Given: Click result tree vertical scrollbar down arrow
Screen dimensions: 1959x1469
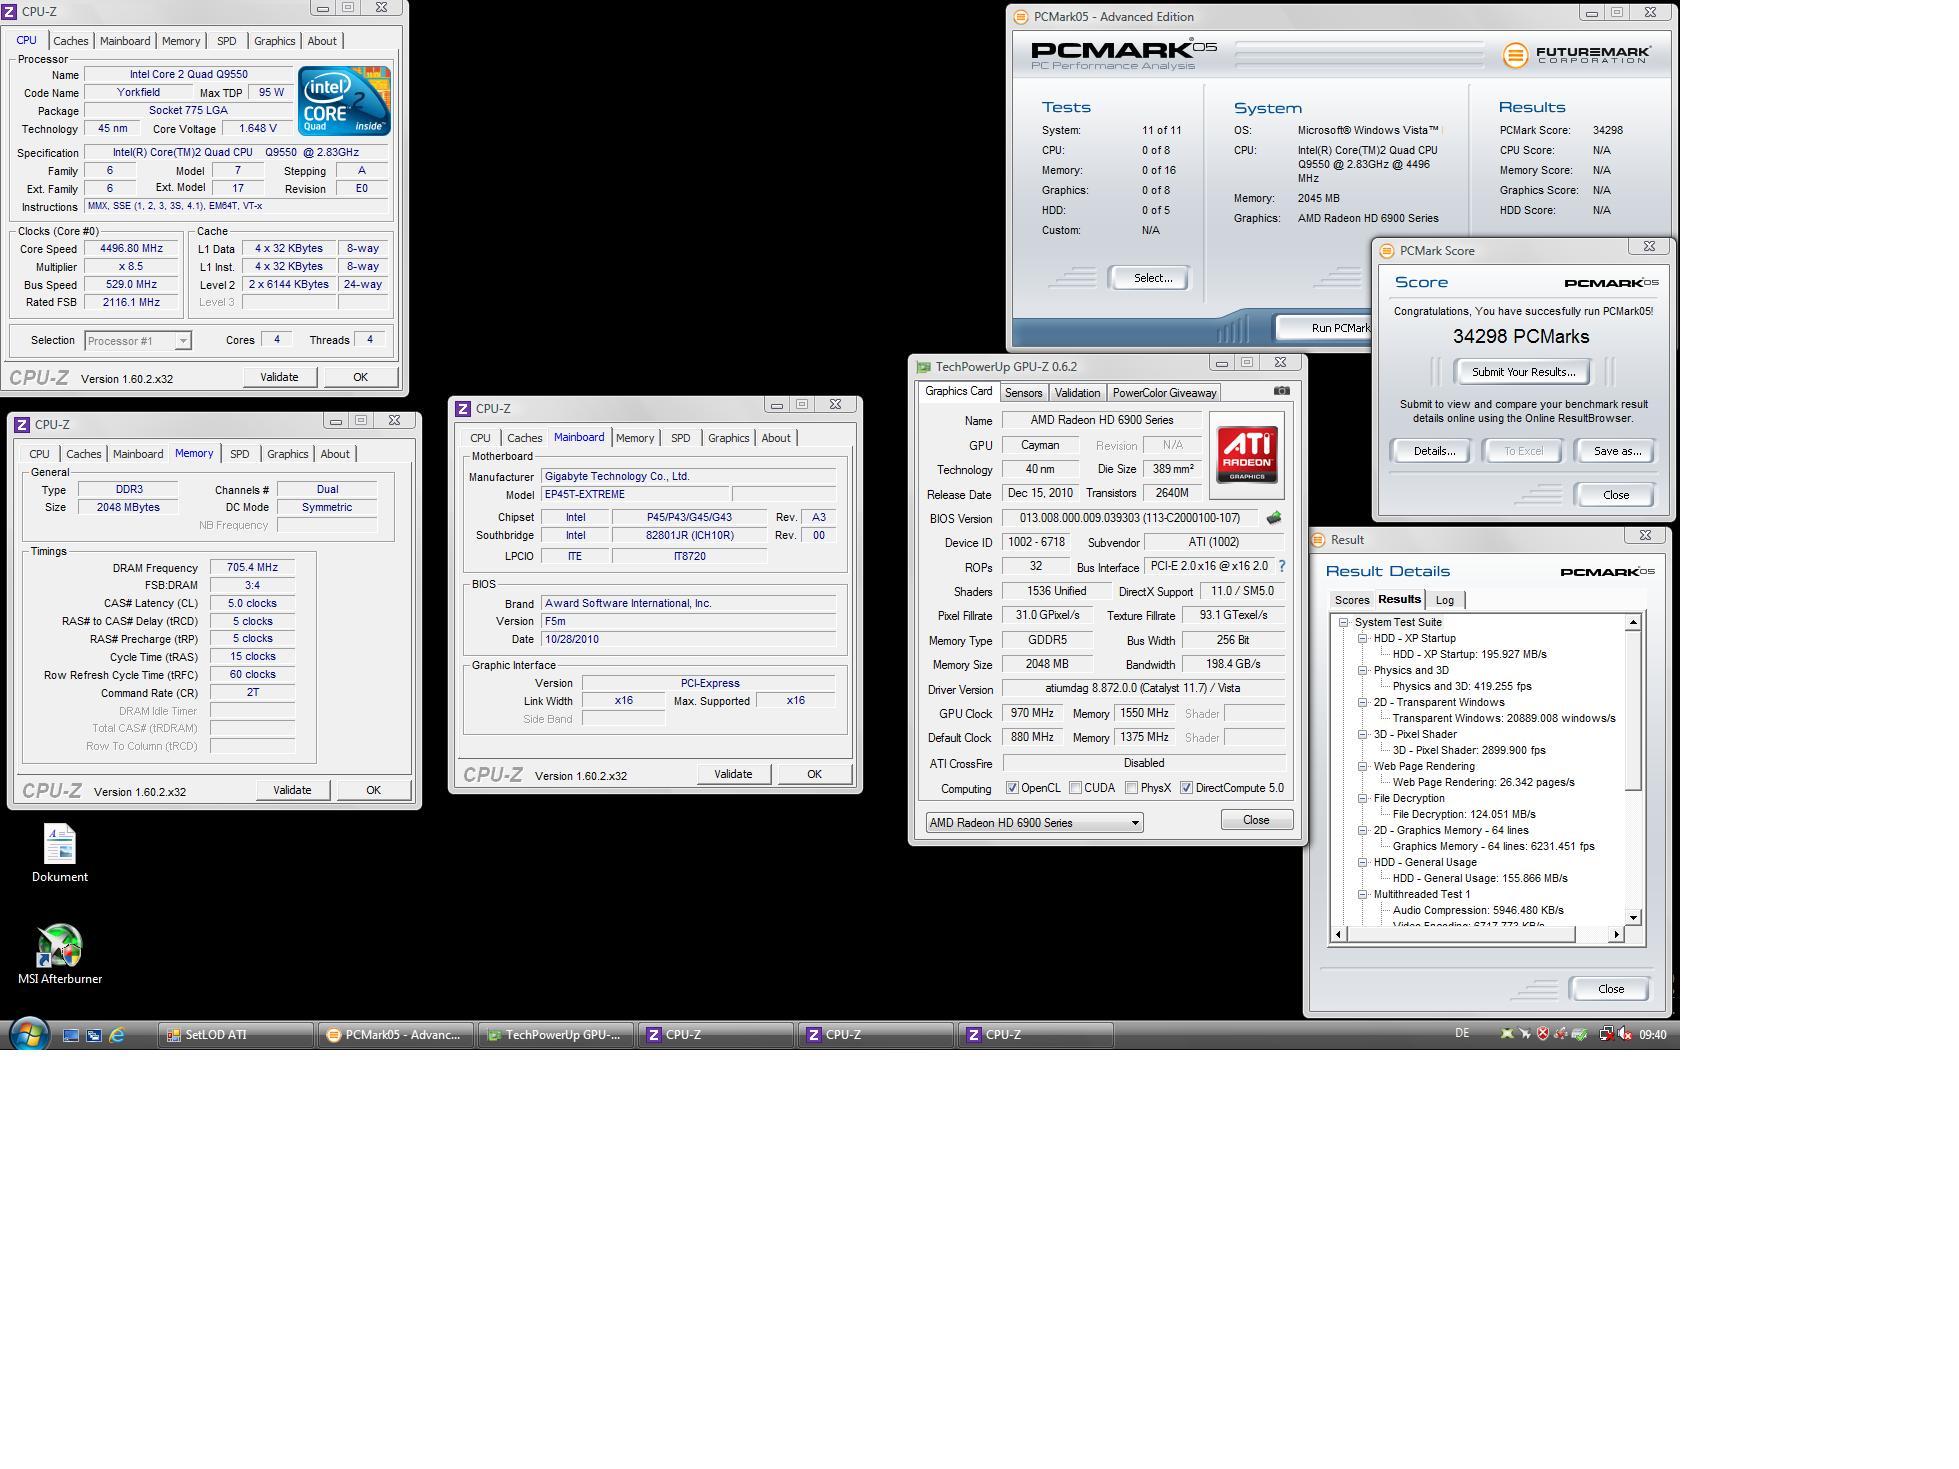Looking at the screenshot, I should click(x=1633, y=917).
